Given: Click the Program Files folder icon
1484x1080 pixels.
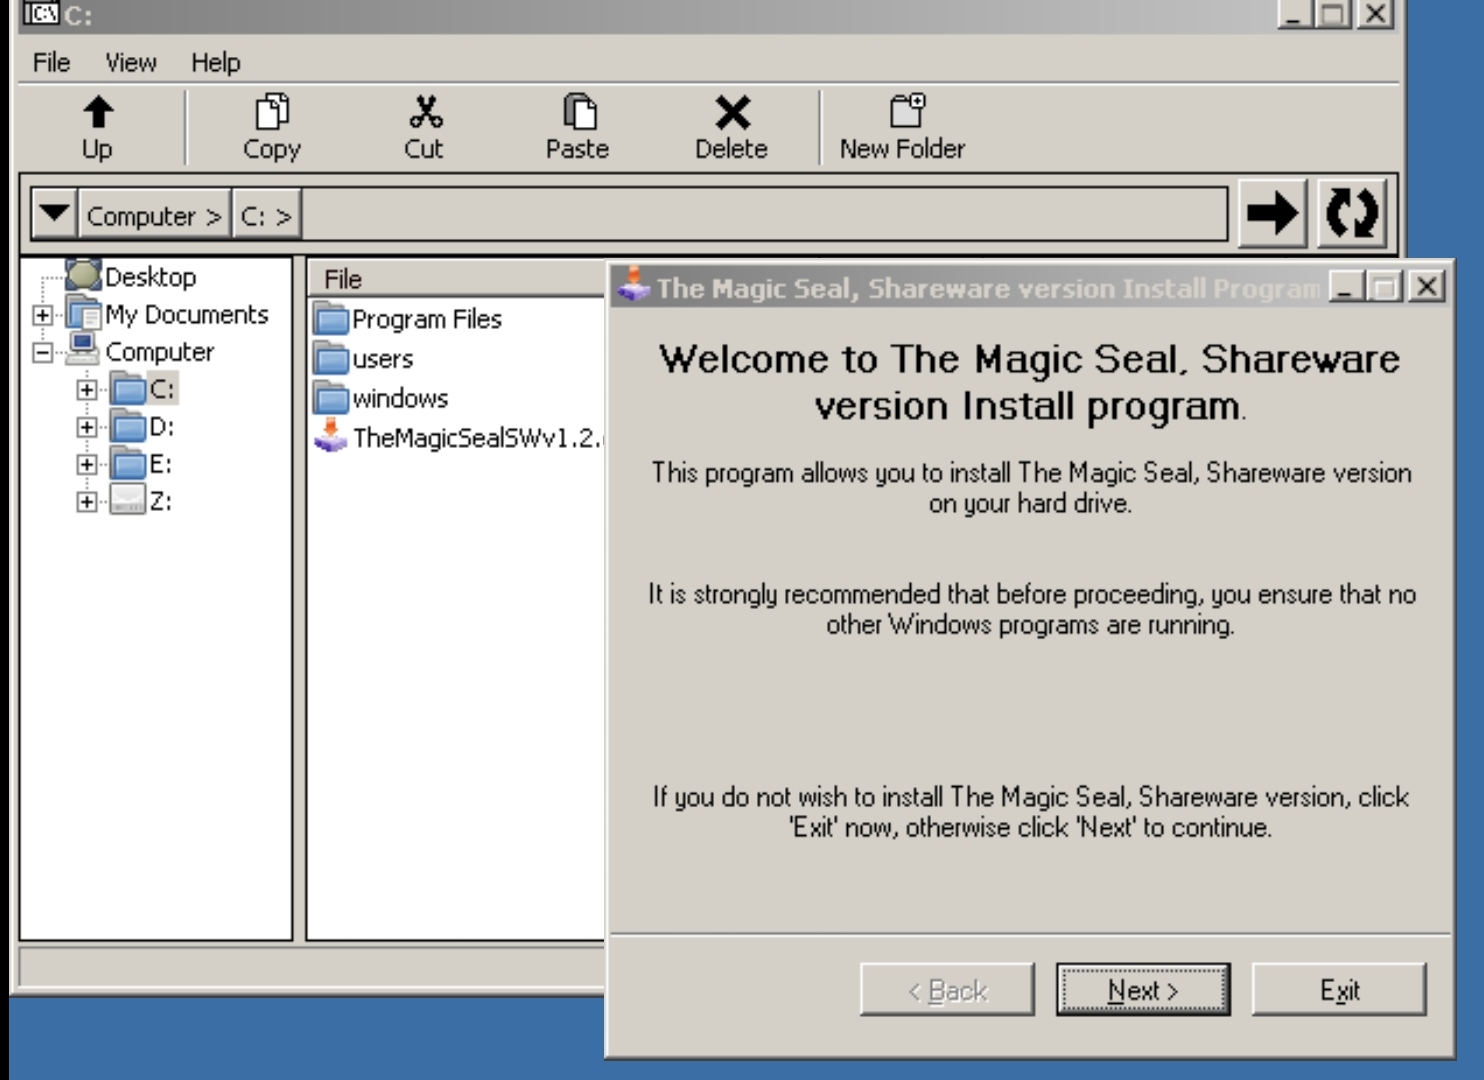Looking at the screenshot, I should (331, 320).
